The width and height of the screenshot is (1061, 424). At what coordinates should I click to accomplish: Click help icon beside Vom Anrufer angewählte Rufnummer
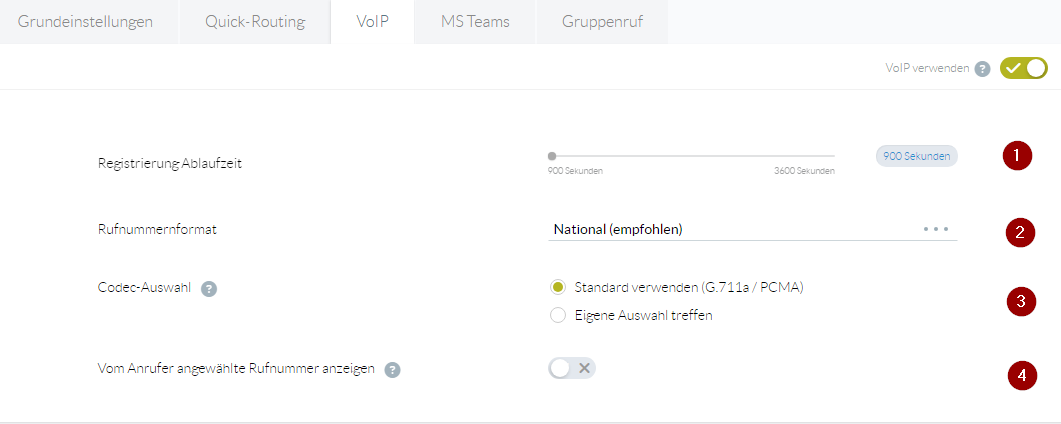pyautogui.click(x=393, y=370)
